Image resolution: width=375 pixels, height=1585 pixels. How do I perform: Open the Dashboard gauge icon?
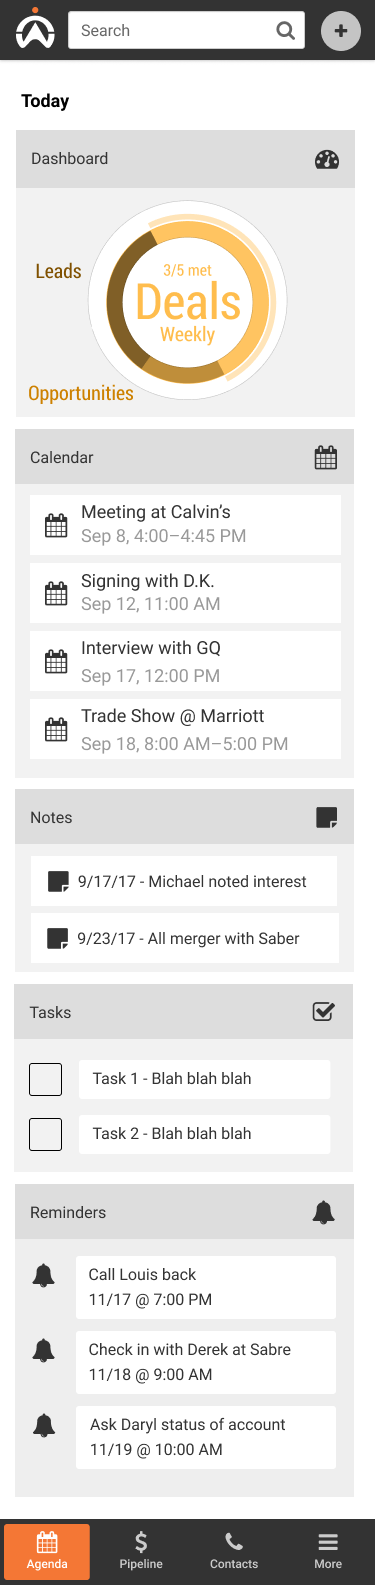coord(327,159)
